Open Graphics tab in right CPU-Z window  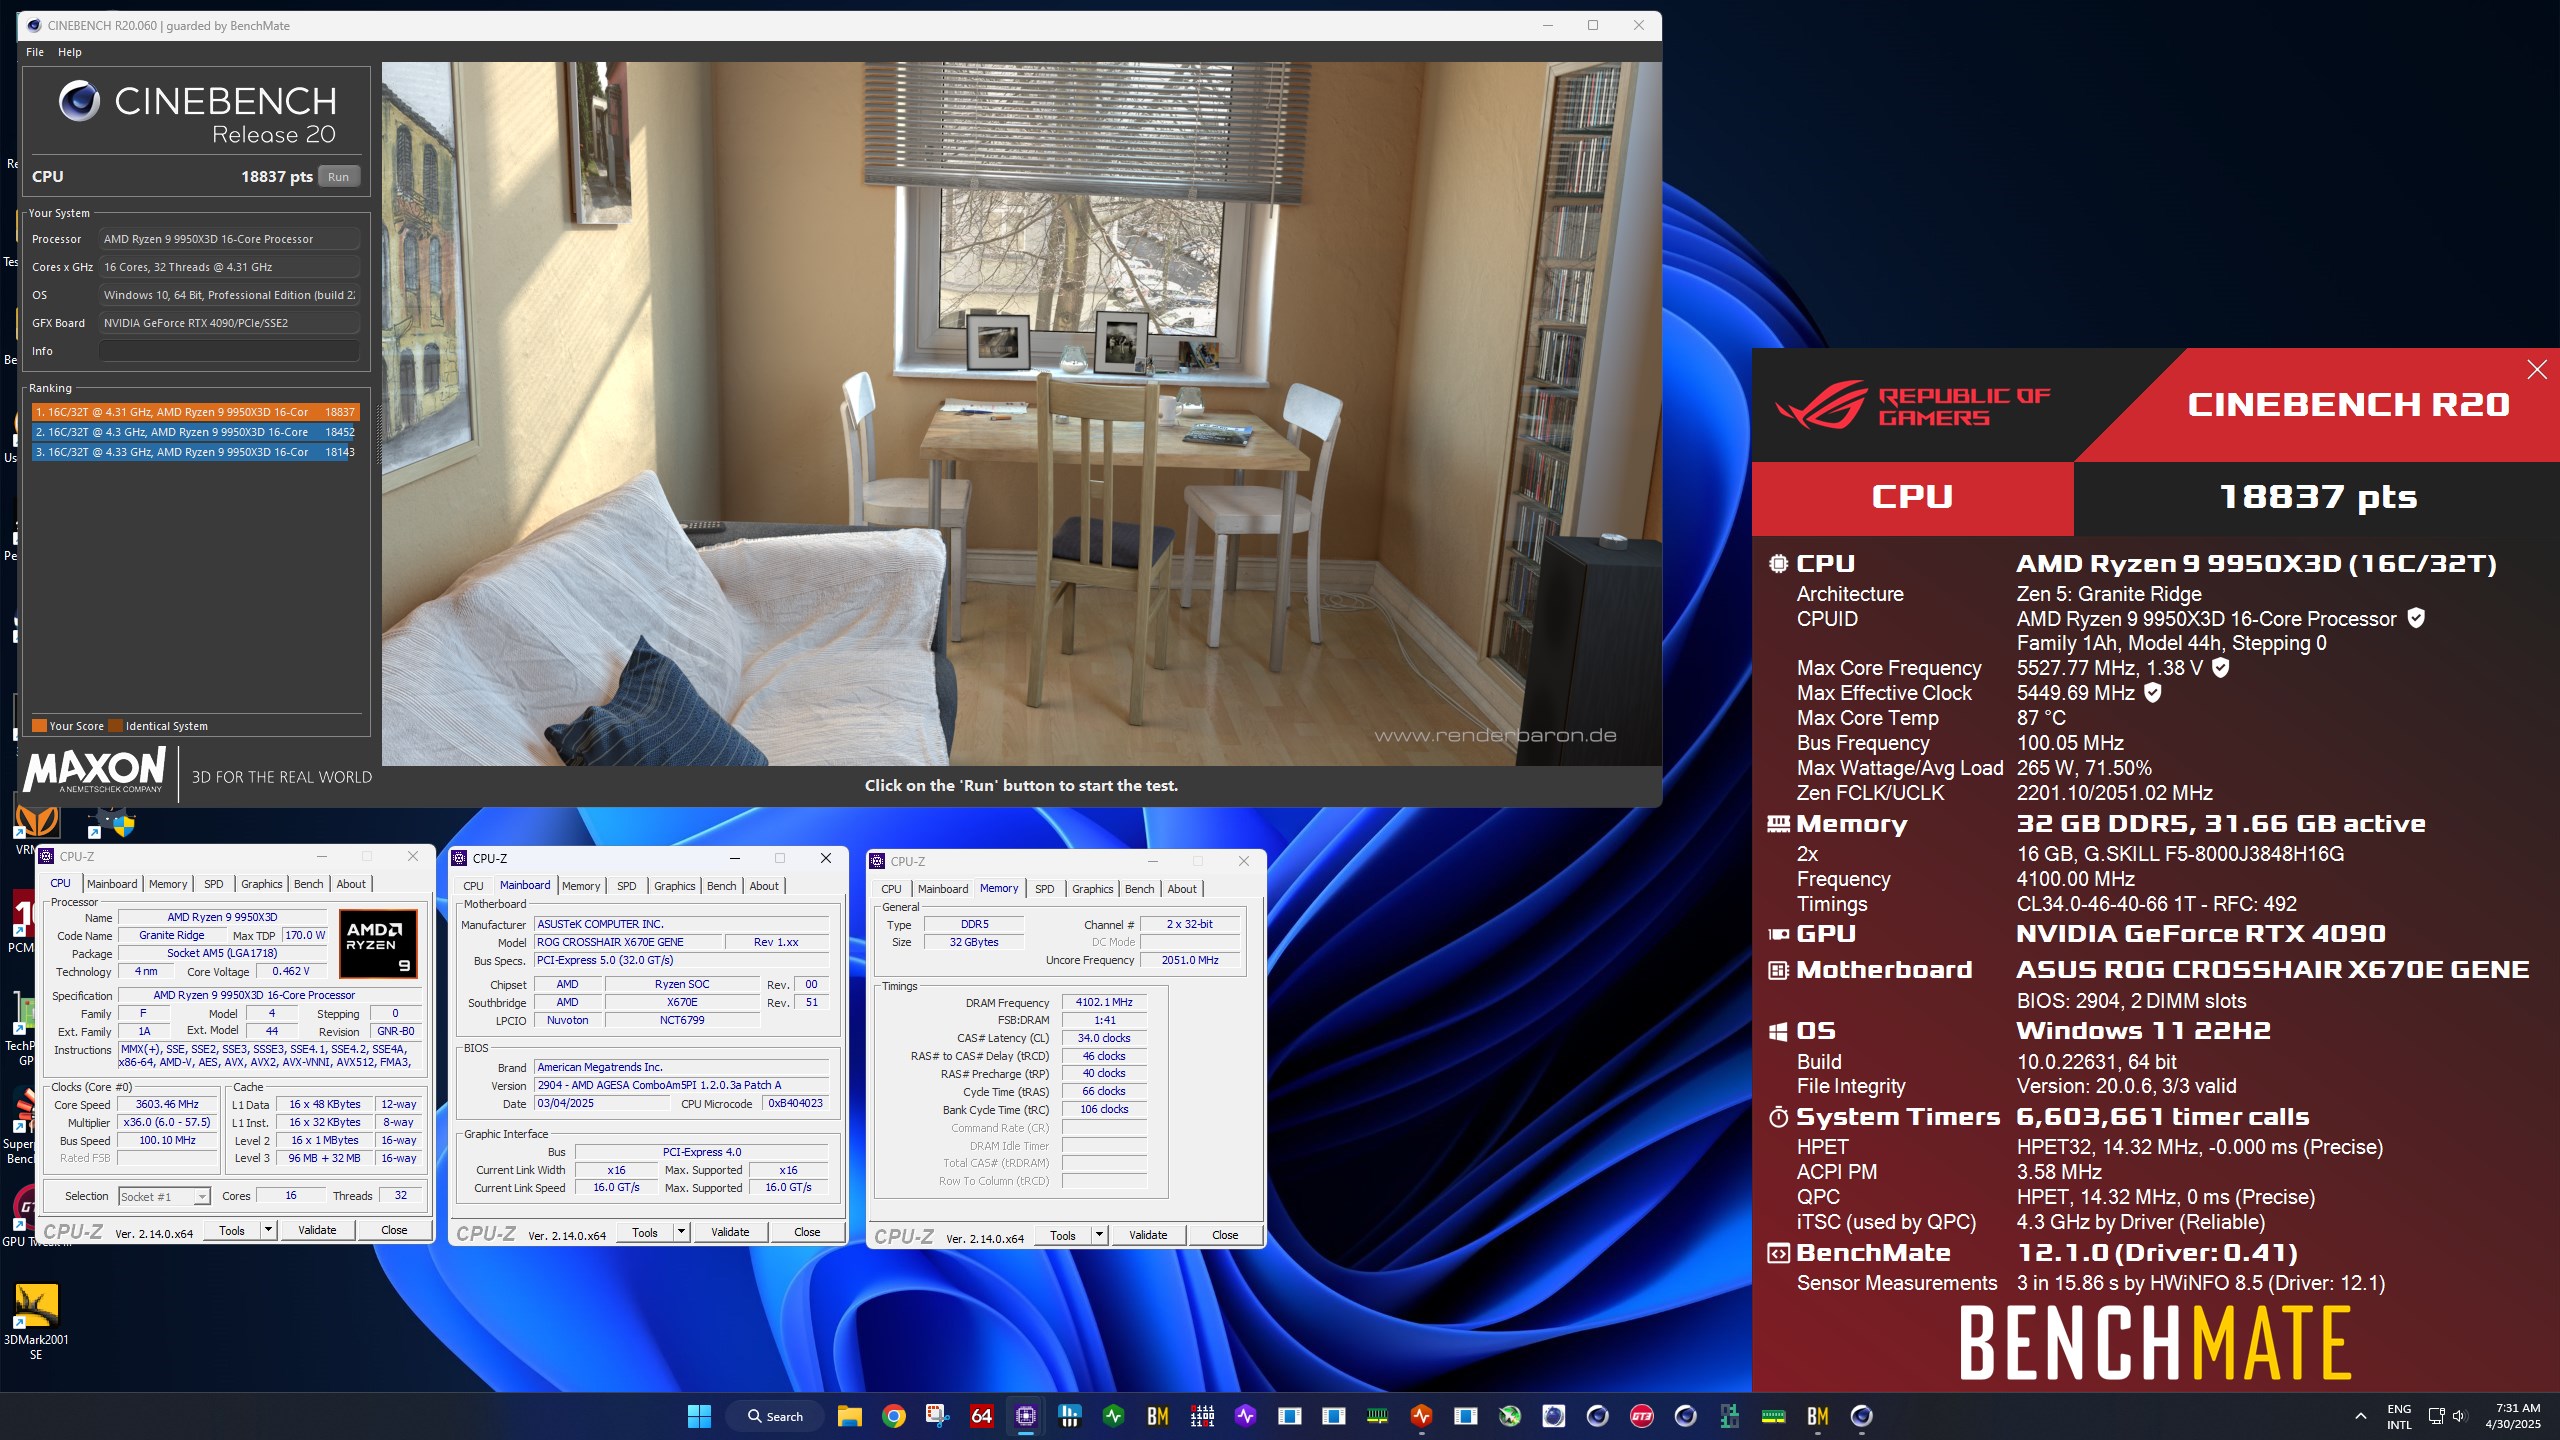coord(1093,889)
